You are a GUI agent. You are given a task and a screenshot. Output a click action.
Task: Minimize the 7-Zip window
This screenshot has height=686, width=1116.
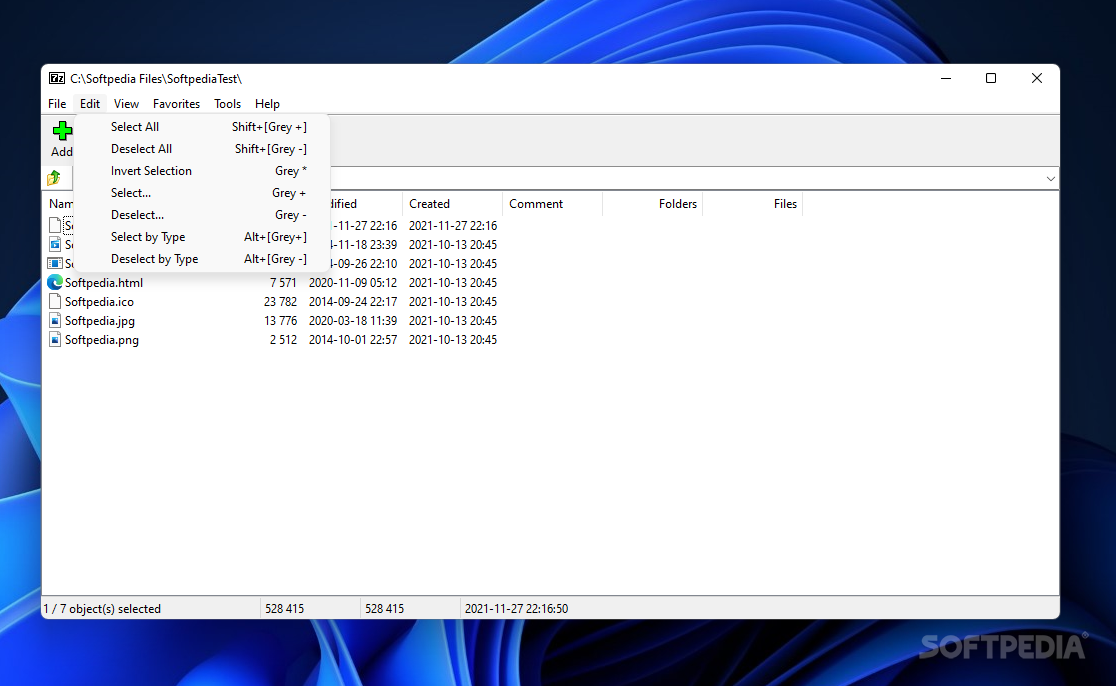(946, 78)
